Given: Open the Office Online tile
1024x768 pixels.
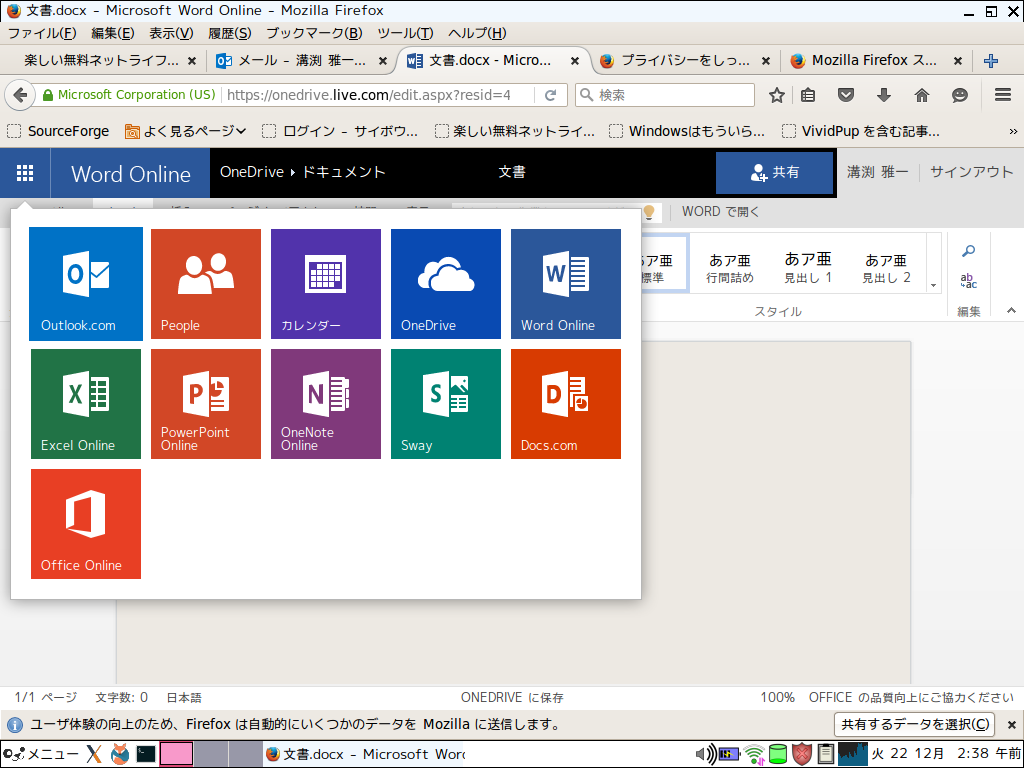Looking at the screenshot, I should pos(86,524).
